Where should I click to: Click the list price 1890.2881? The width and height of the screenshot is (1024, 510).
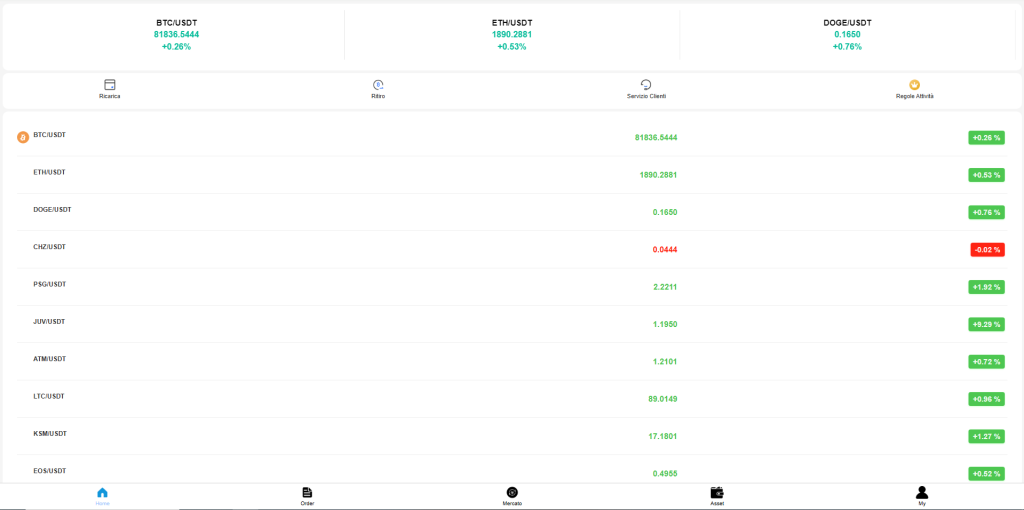(x=658, y=175)
